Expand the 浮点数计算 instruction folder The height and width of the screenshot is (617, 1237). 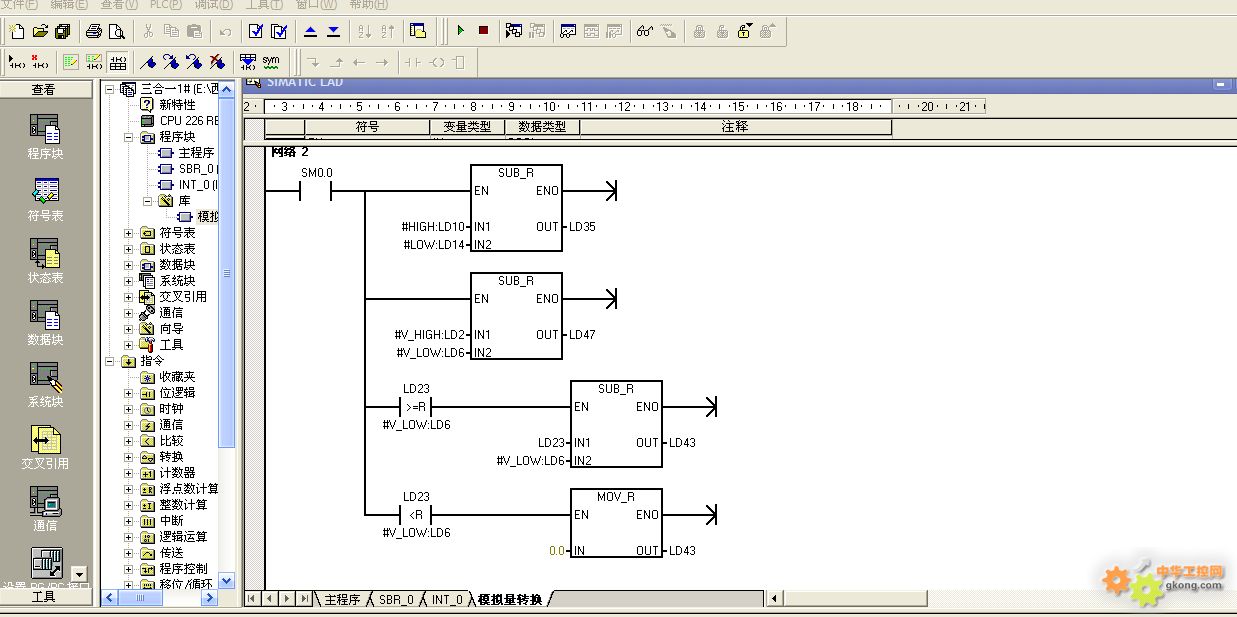click(128, 489)
